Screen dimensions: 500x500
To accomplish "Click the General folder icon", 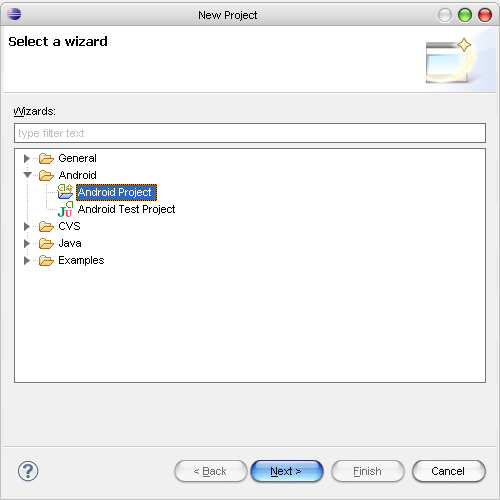I will [x=46, y=158].
